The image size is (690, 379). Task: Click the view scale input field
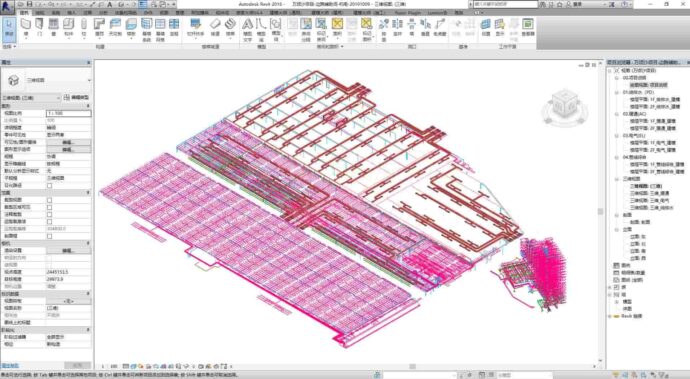(69, 113)
